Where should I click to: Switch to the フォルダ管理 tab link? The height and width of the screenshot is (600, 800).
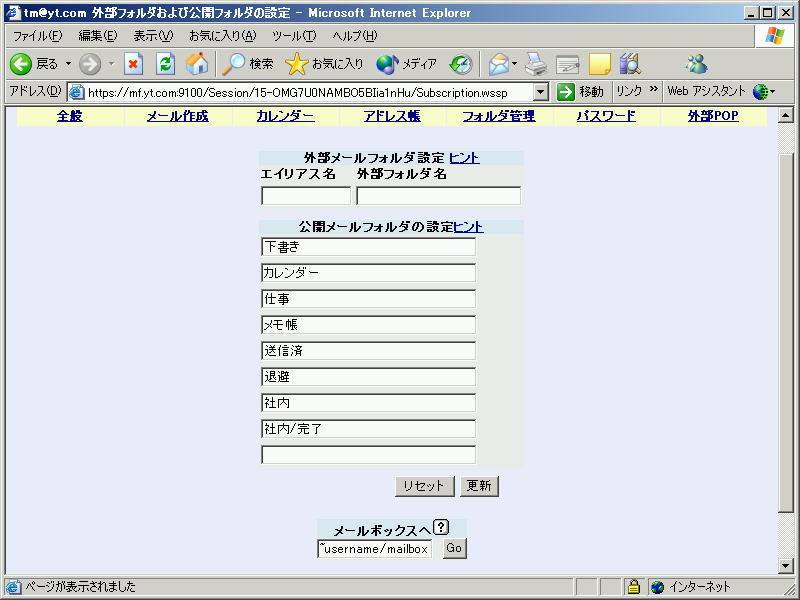(498, 116)
